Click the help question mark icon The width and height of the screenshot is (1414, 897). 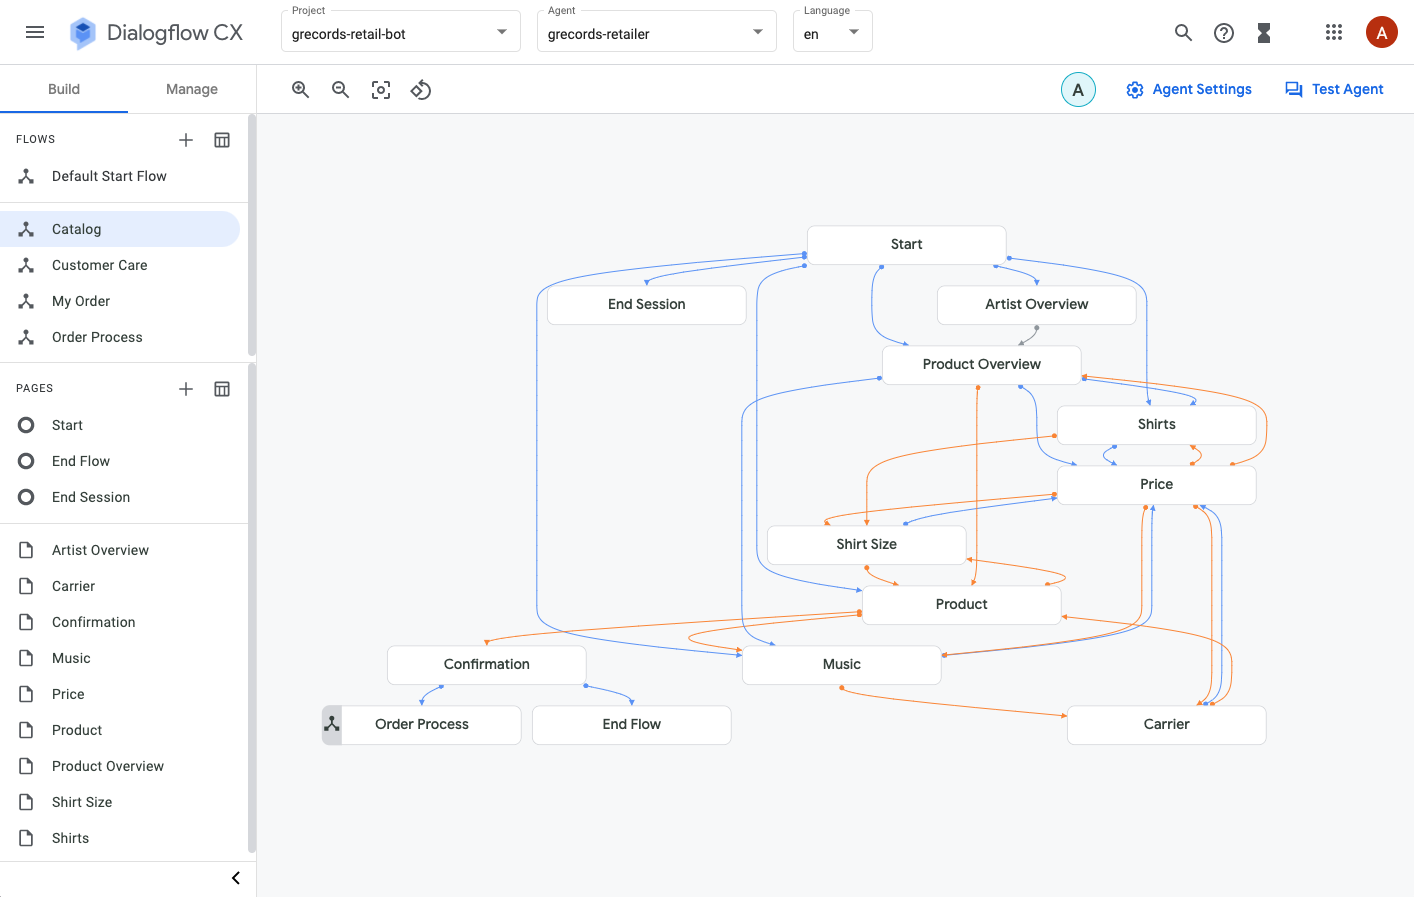pos(1223,32)
